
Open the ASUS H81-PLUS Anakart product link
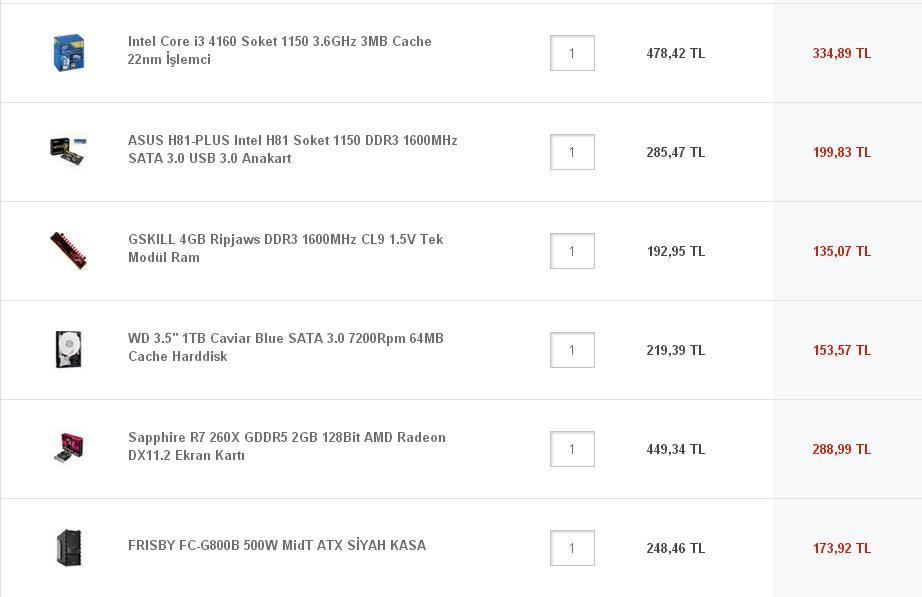pyautogui.click(x=292, y=149)
